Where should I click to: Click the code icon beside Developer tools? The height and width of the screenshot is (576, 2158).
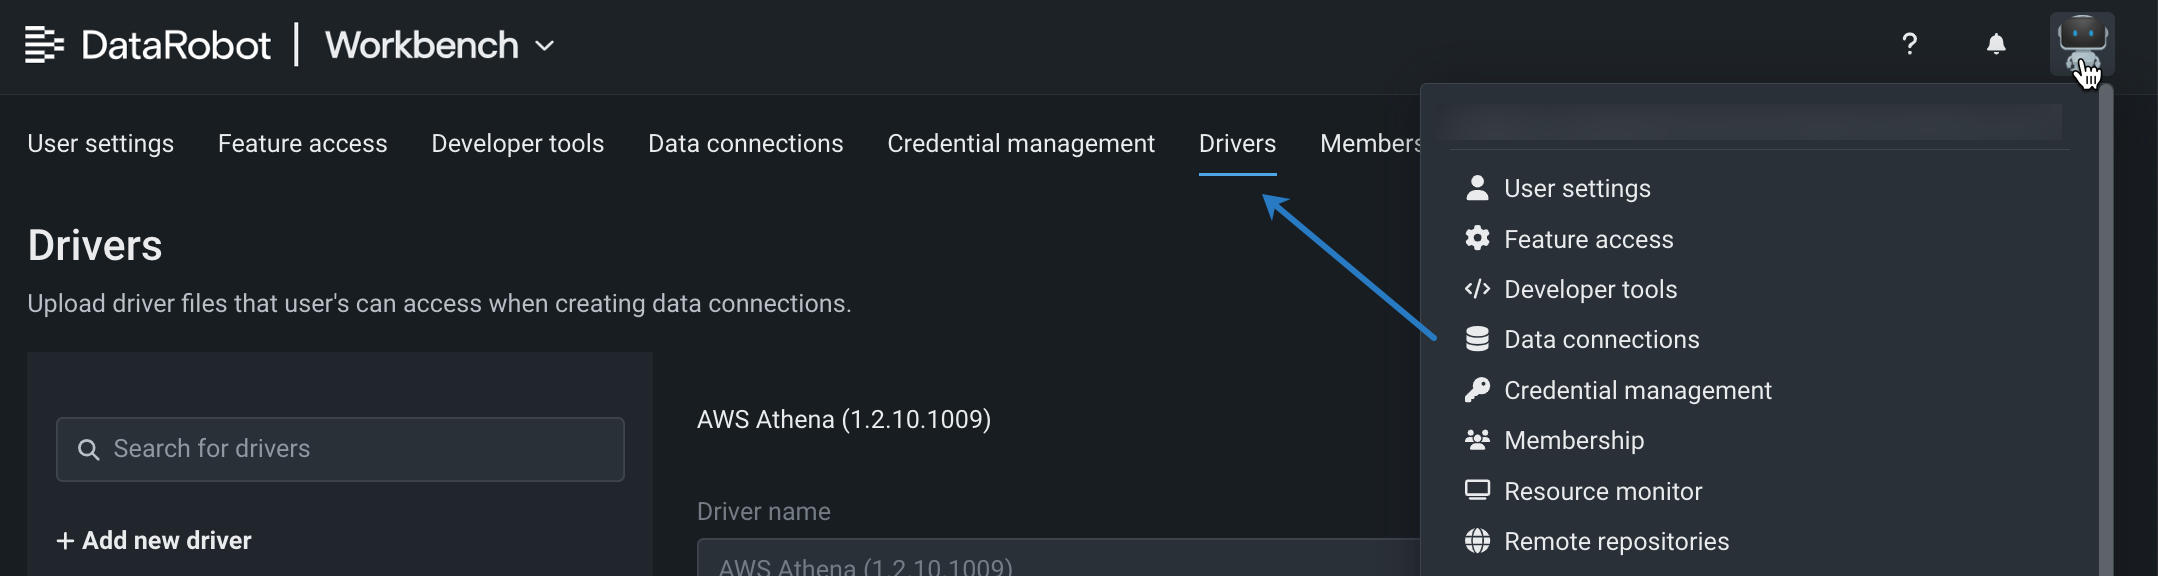[x=1477, y=289]
